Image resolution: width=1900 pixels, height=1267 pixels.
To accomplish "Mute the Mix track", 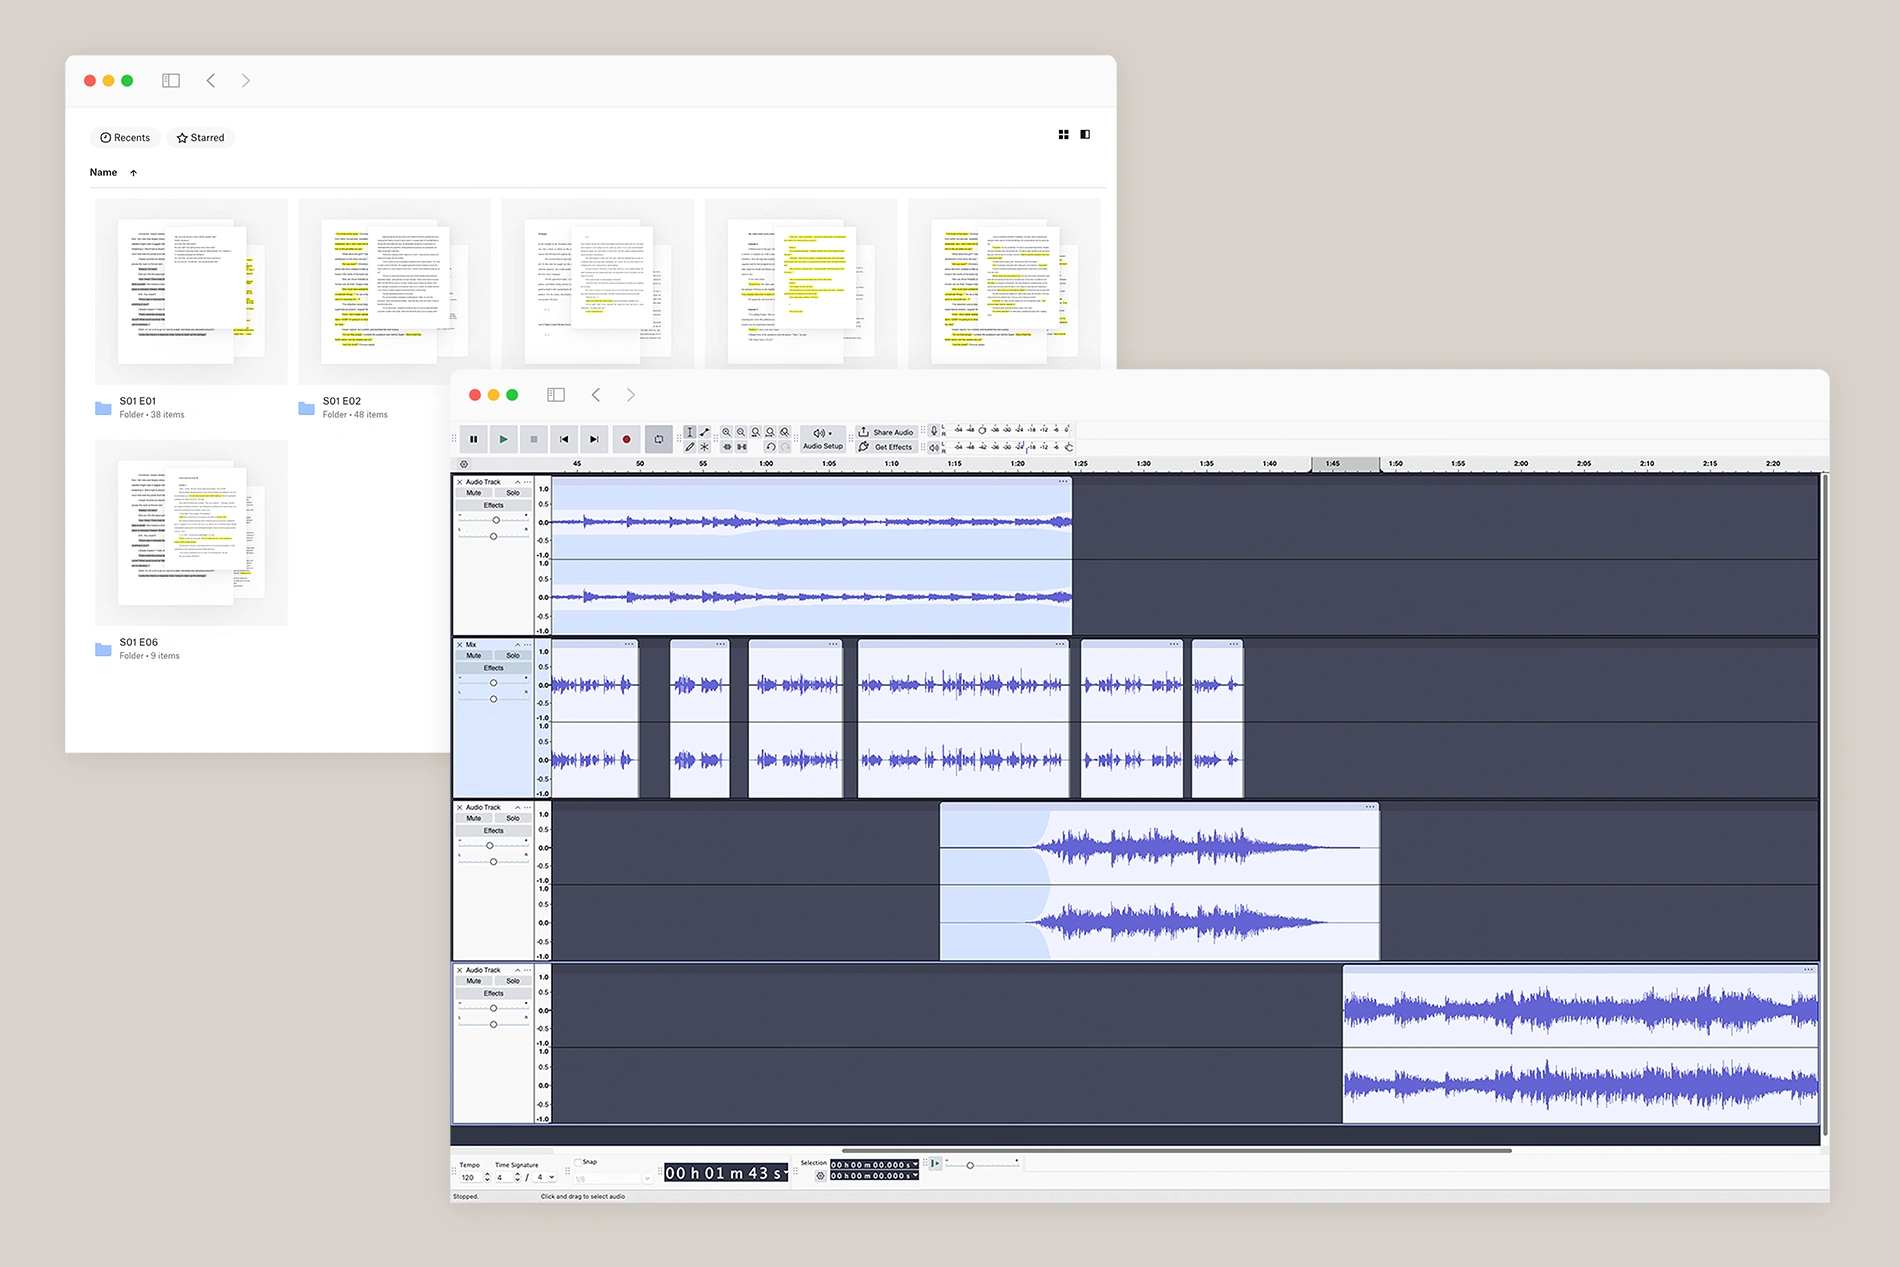I will (x=474, y=656).
